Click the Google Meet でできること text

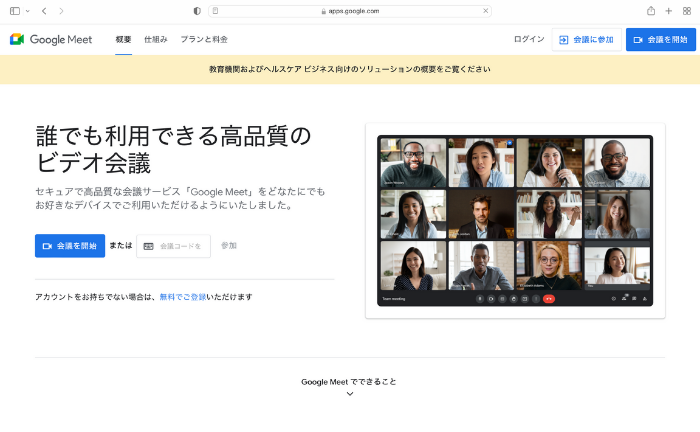coord(349,382)
